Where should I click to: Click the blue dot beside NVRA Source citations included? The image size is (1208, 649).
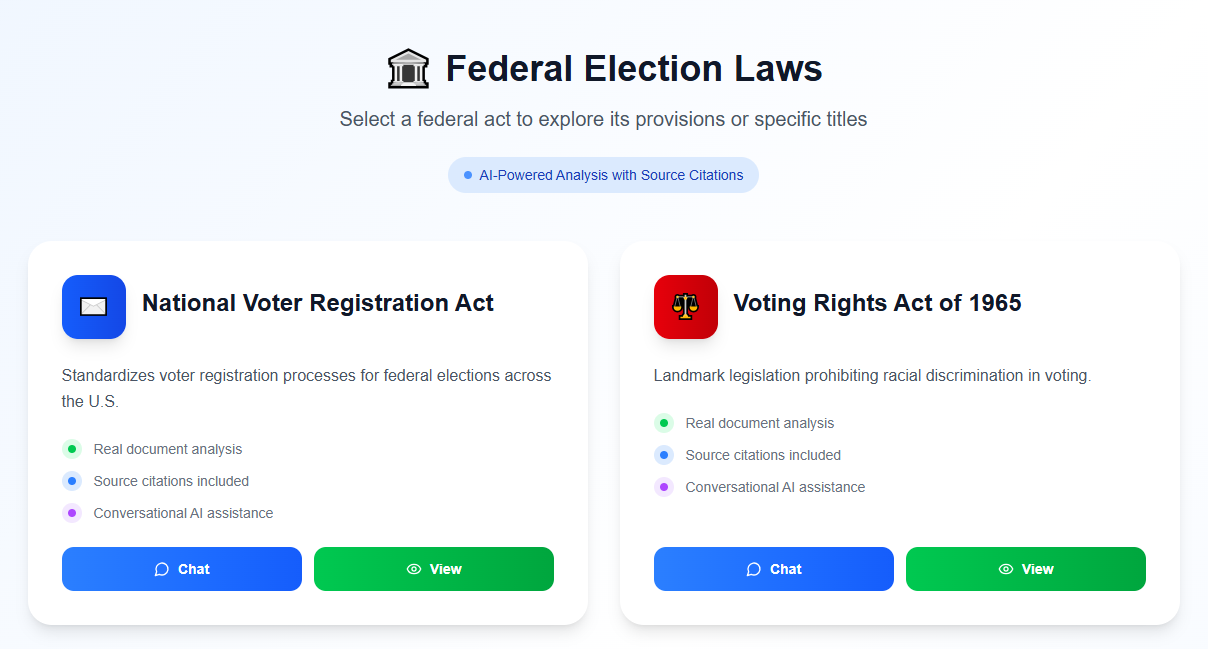click(72, 481)
